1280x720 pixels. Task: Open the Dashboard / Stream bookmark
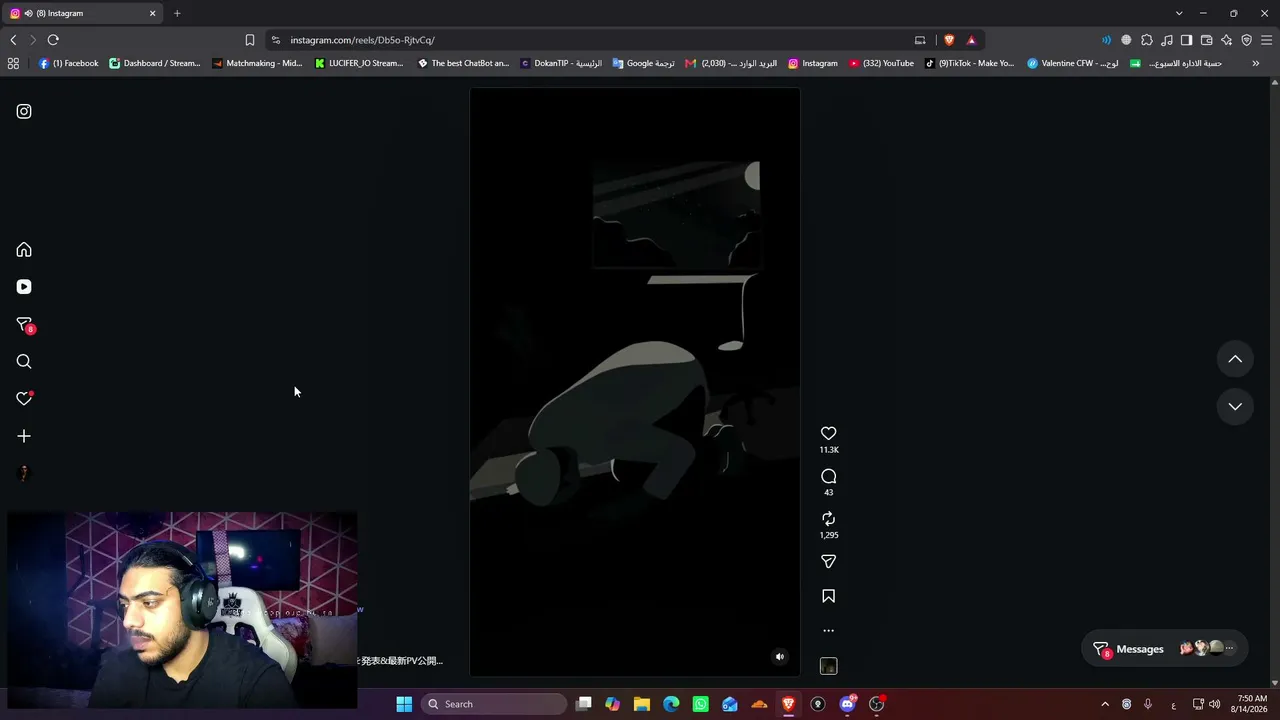[155, 63]
